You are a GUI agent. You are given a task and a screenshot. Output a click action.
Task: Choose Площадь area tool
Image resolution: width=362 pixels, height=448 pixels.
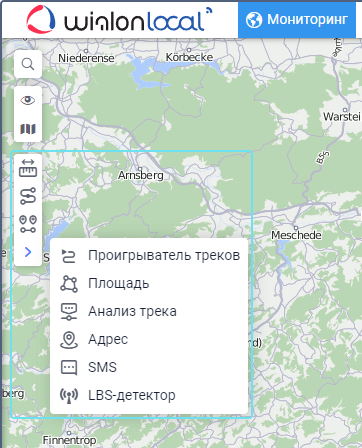[150, 284]
